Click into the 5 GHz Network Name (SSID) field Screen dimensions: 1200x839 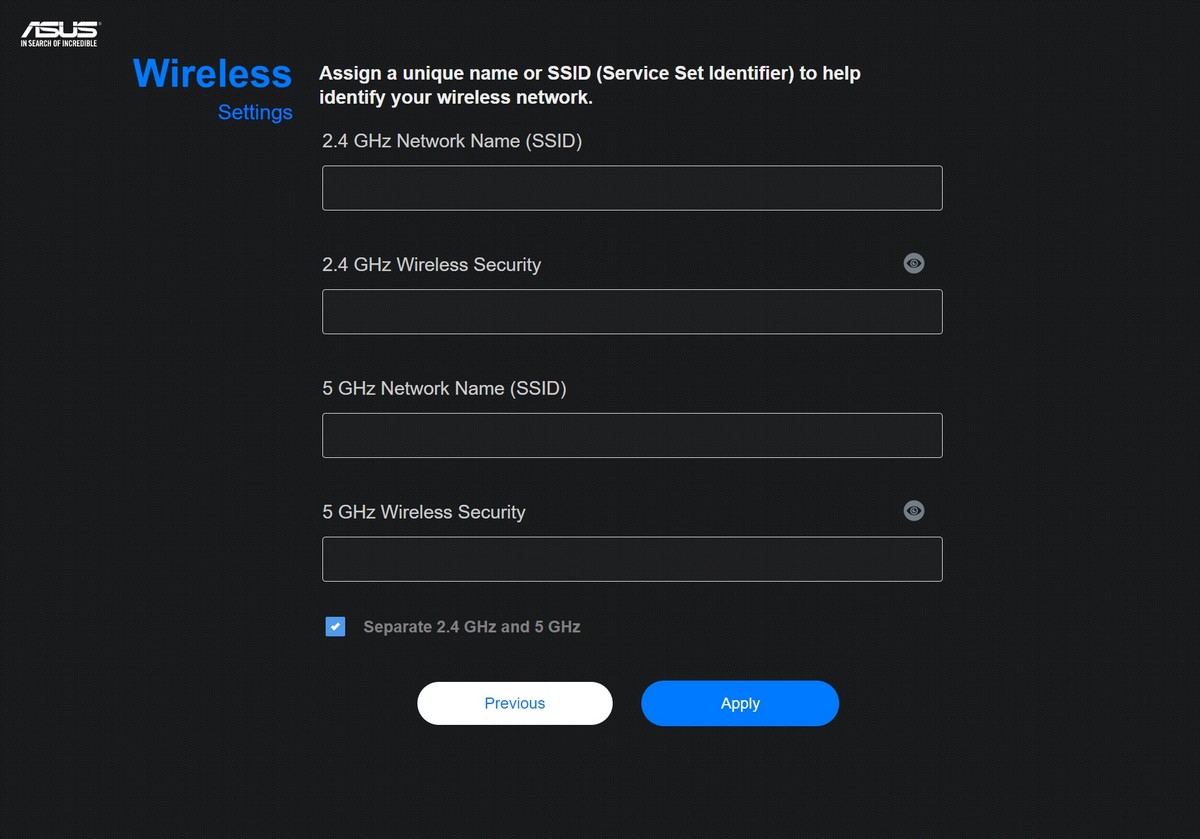[x=632, y=435]
